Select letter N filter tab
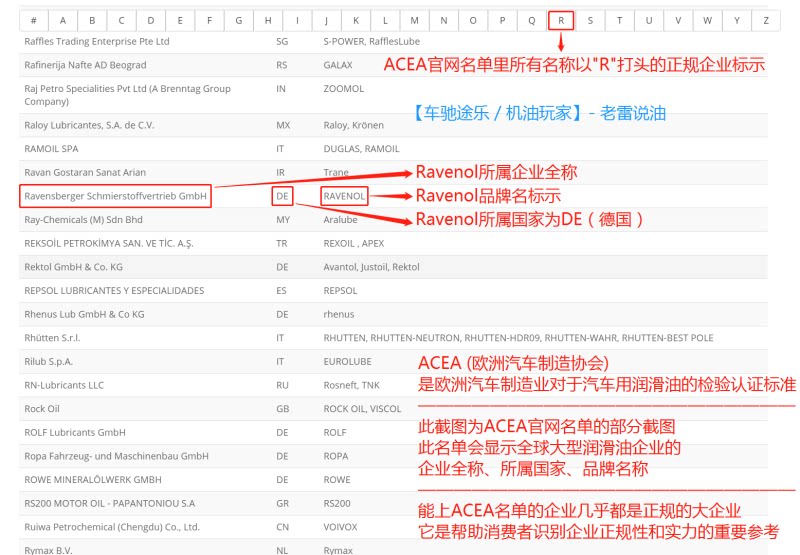Image resolution: width=800 pixels, height=555 pixels. 444,20
